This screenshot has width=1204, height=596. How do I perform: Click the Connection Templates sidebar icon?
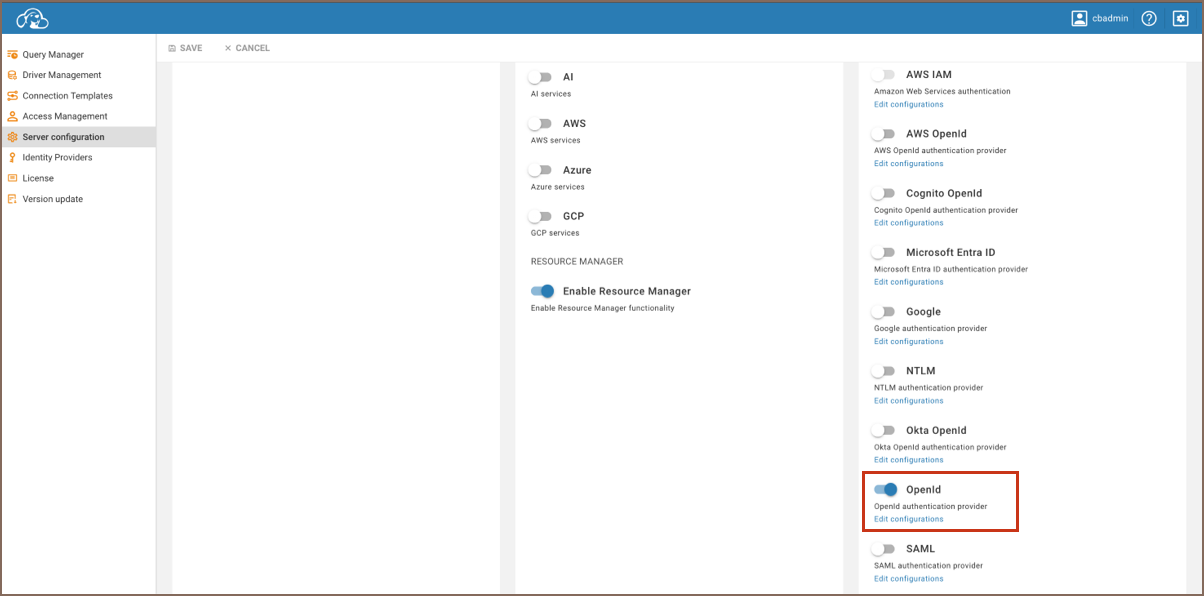point(12,96)
